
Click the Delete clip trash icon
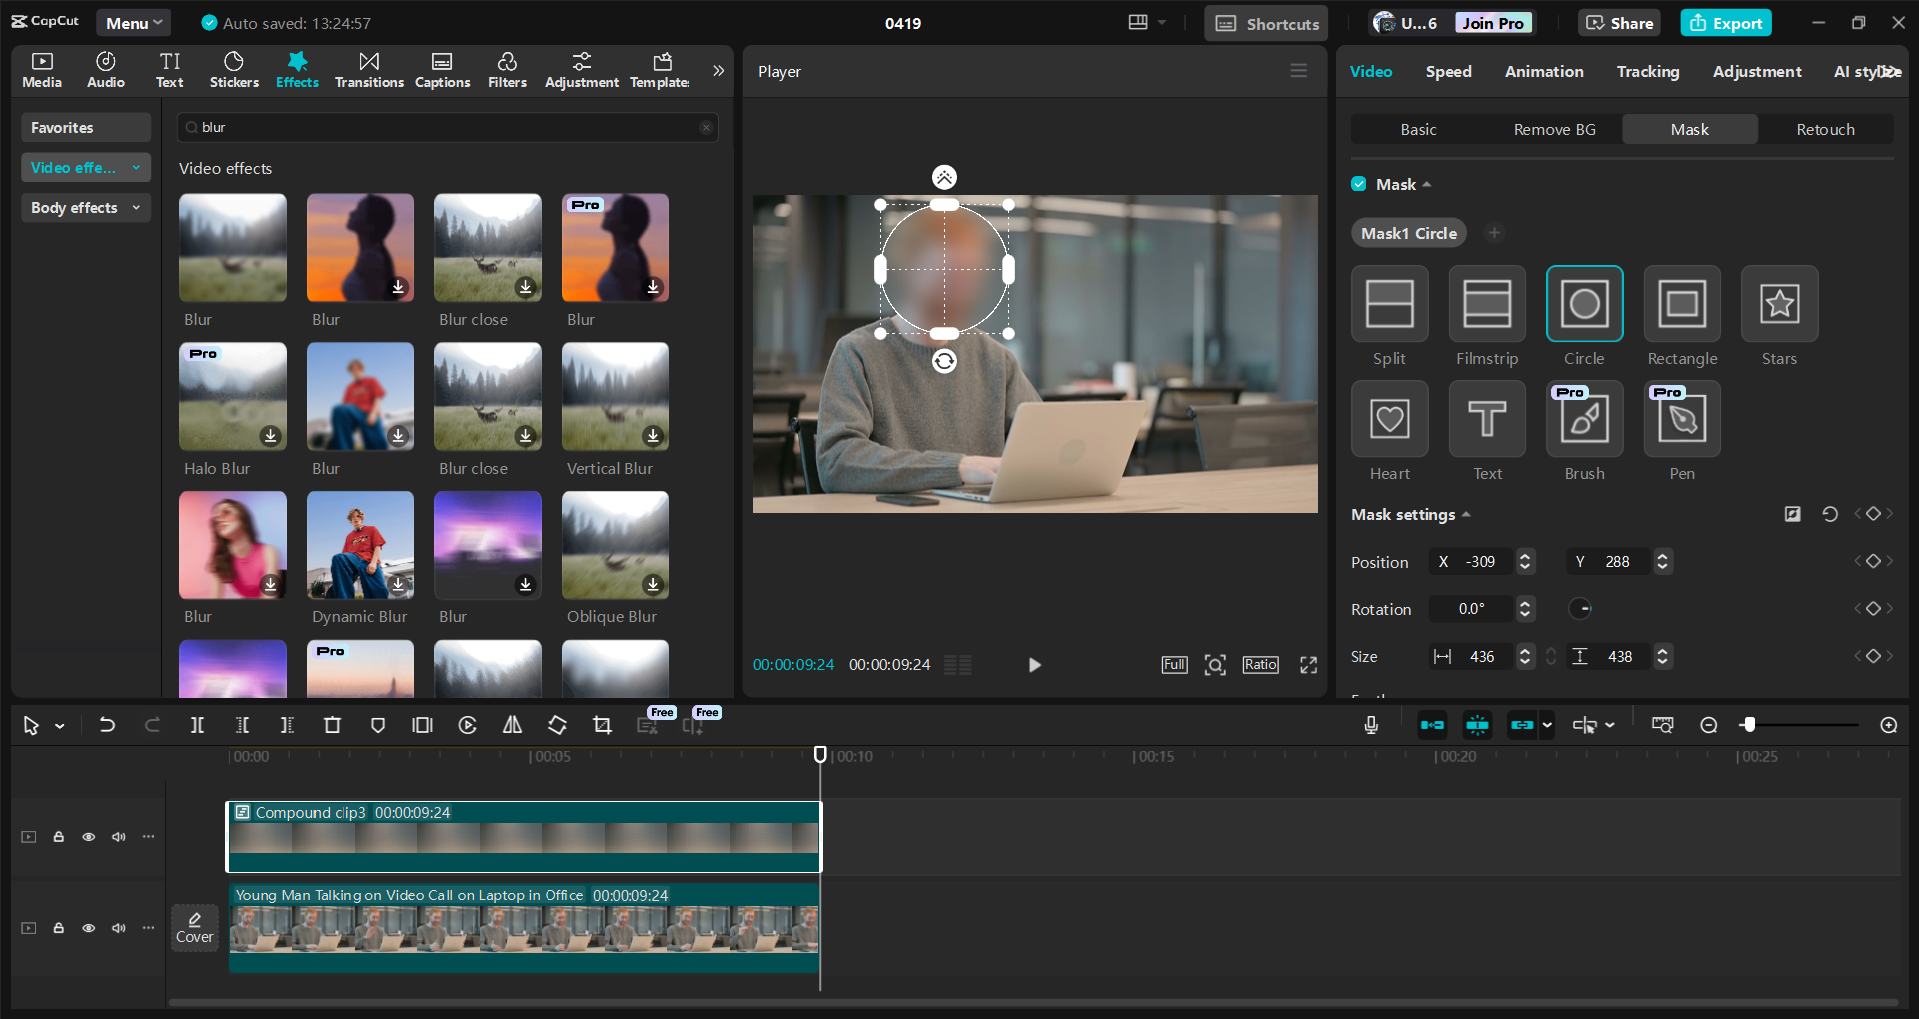pyautogui.click(x=333, y=725)
